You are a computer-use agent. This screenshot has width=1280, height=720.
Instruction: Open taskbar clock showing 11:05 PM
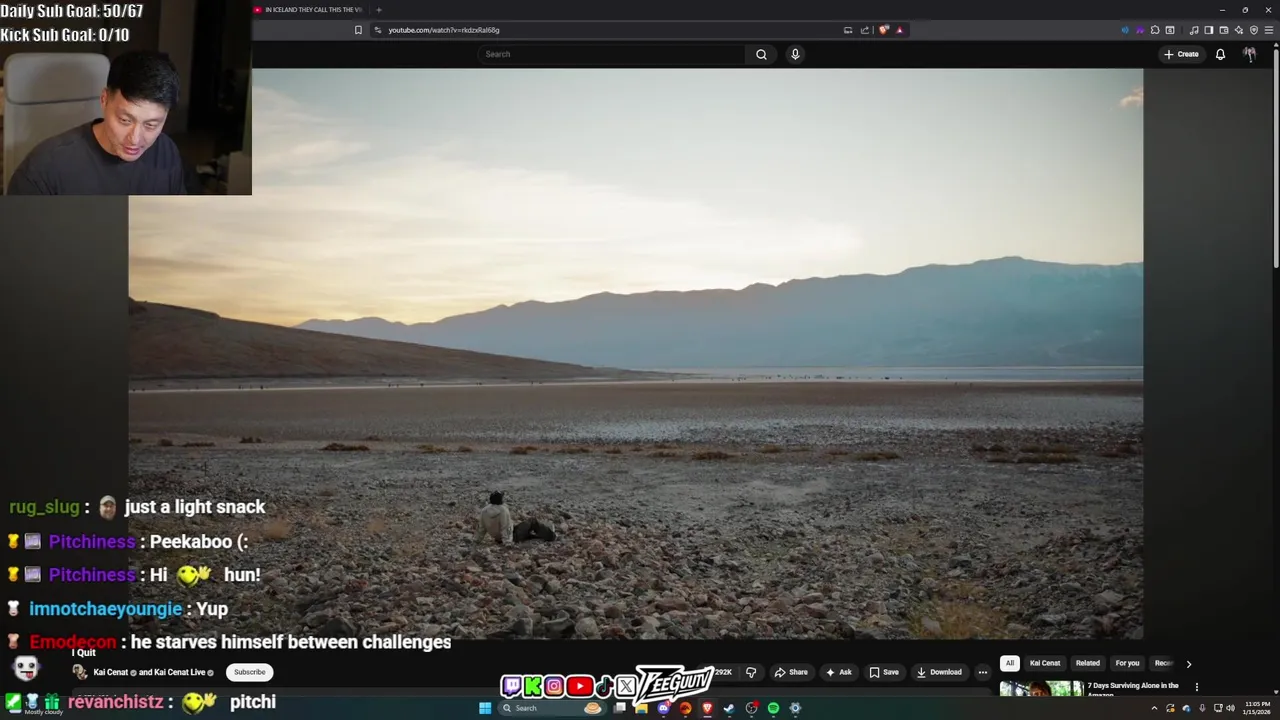1256,708
